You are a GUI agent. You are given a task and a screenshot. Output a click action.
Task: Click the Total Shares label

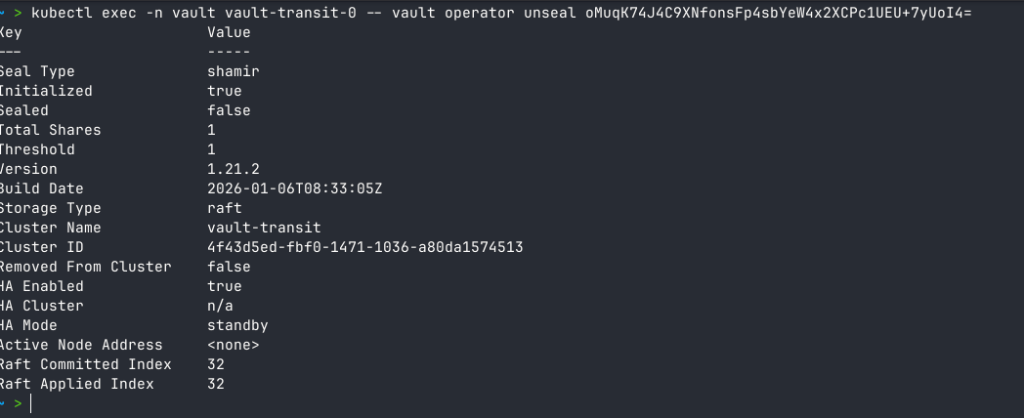click(x=50, y=130)
